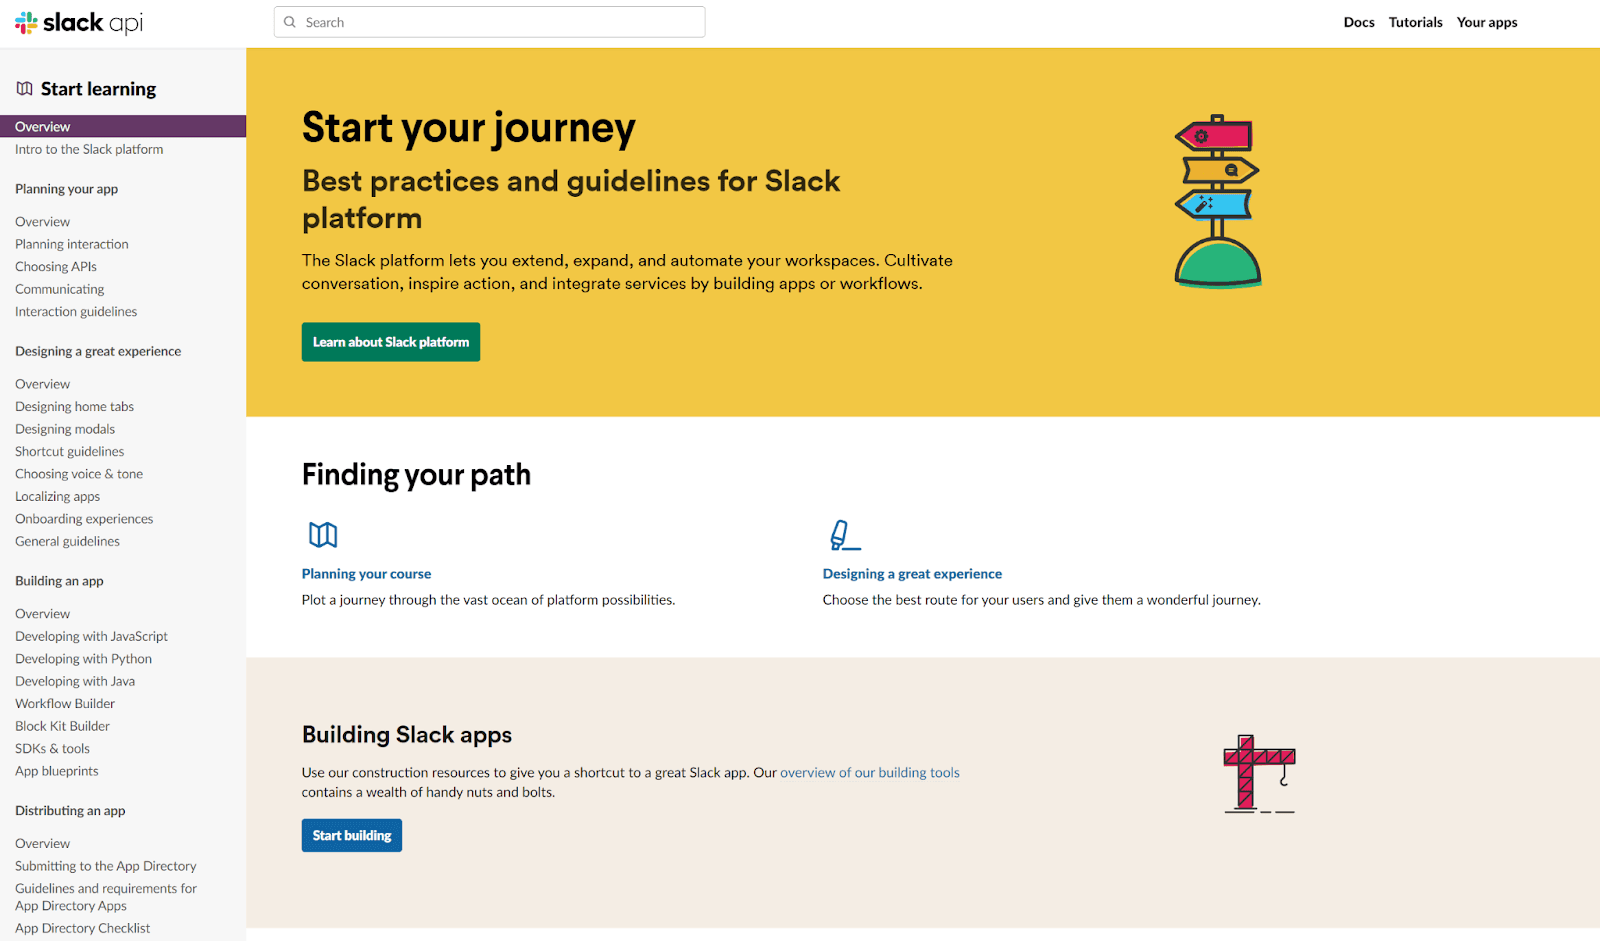The width and height of the screenshot is (1600, 941).
Task: Click the map icon above Planning your course
Action: [323, 535]
